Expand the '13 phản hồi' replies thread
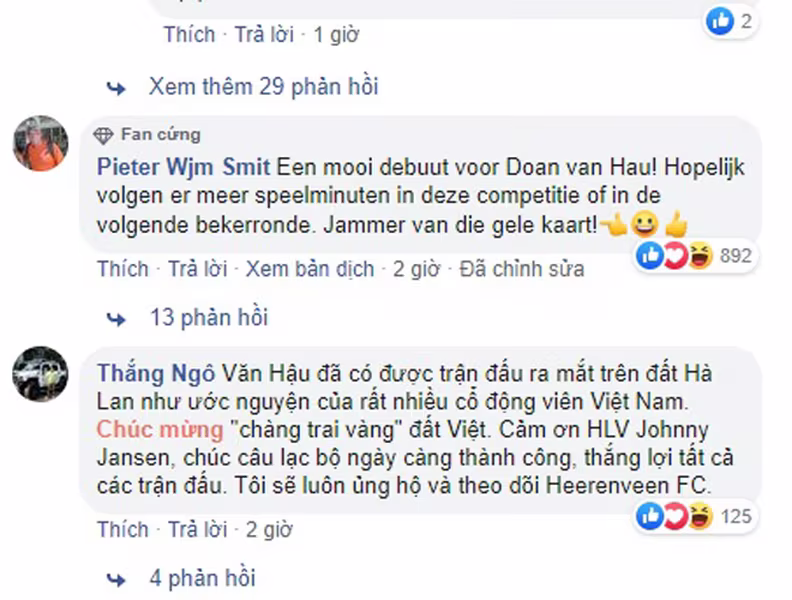The height and width of the screenshot is (600, 792). click(209, 318)
